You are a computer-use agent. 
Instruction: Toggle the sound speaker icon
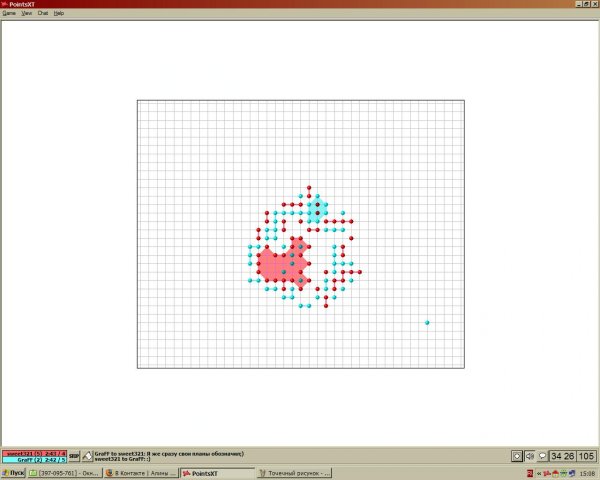tap(529, 456)
